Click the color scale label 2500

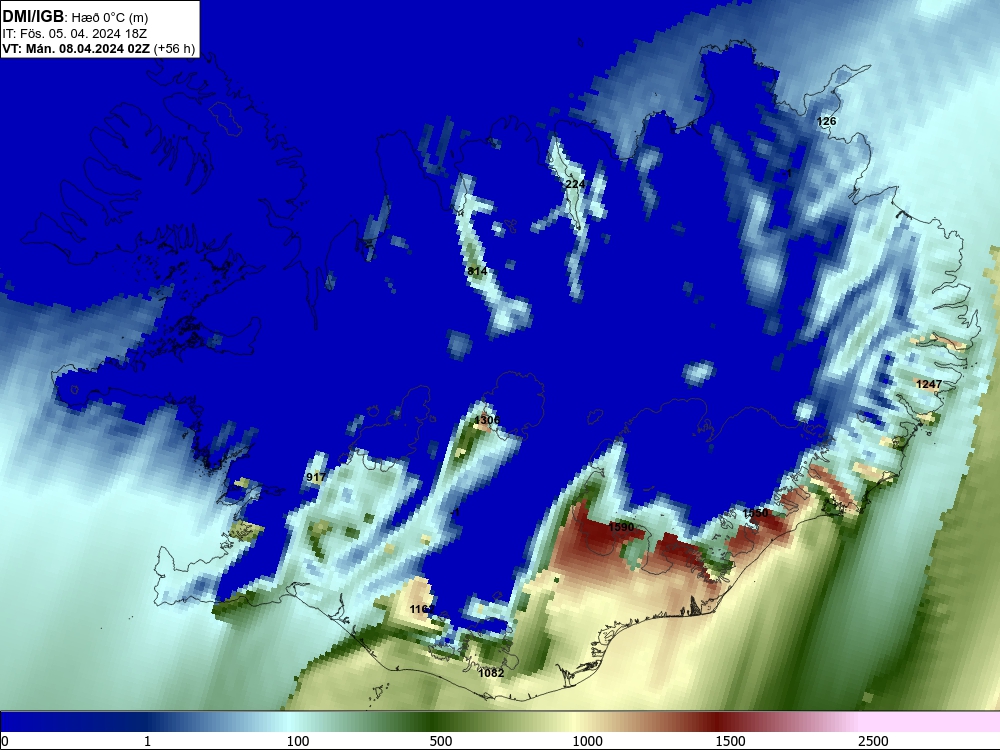click(x=873, y=741)
